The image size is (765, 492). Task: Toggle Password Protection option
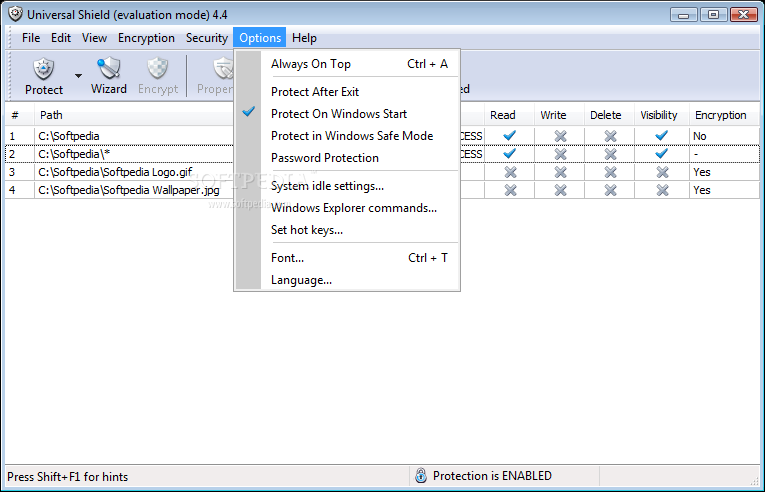click(x=347, y=158)
